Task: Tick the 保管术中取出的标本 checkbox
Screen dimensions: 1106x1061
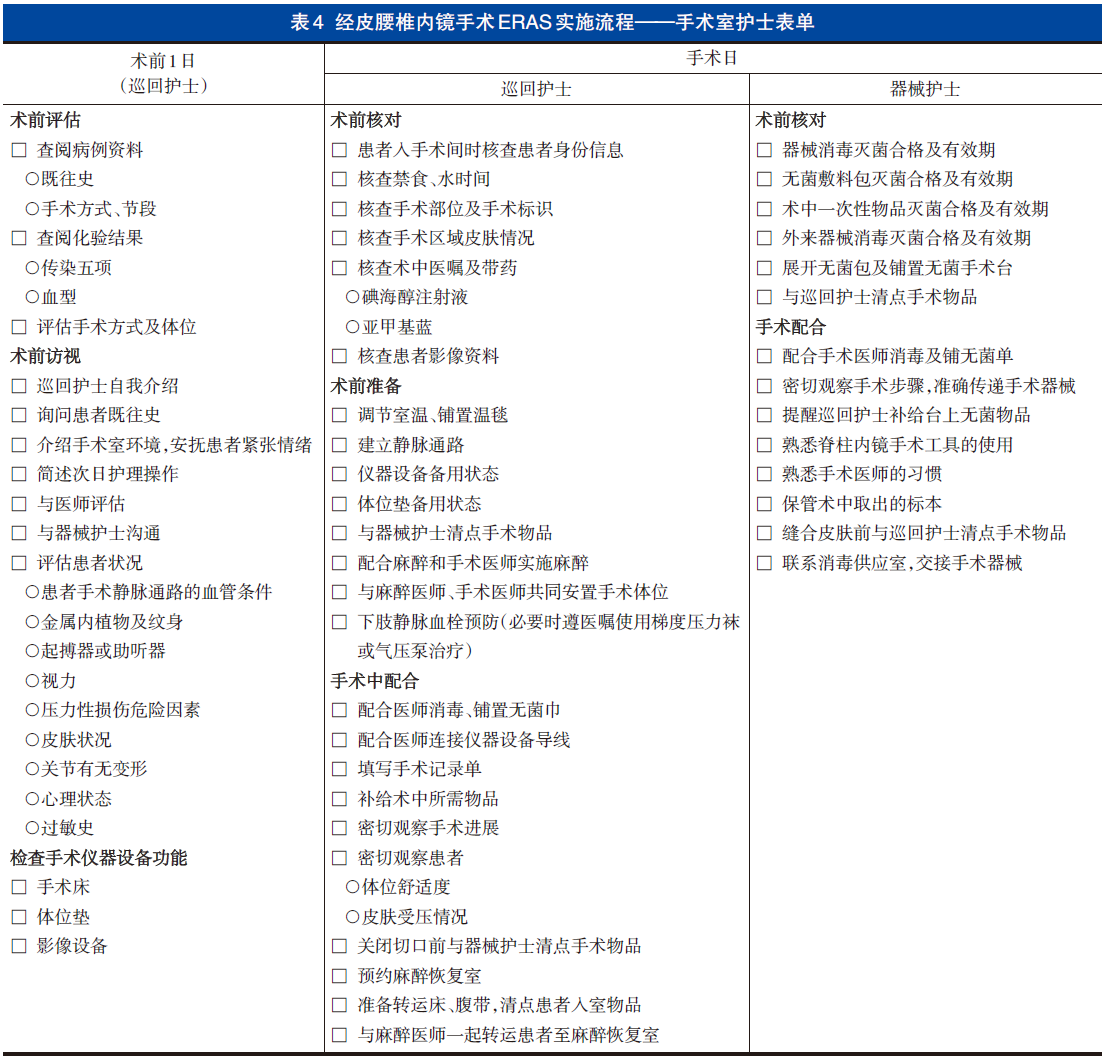Action: pos(764,504)
